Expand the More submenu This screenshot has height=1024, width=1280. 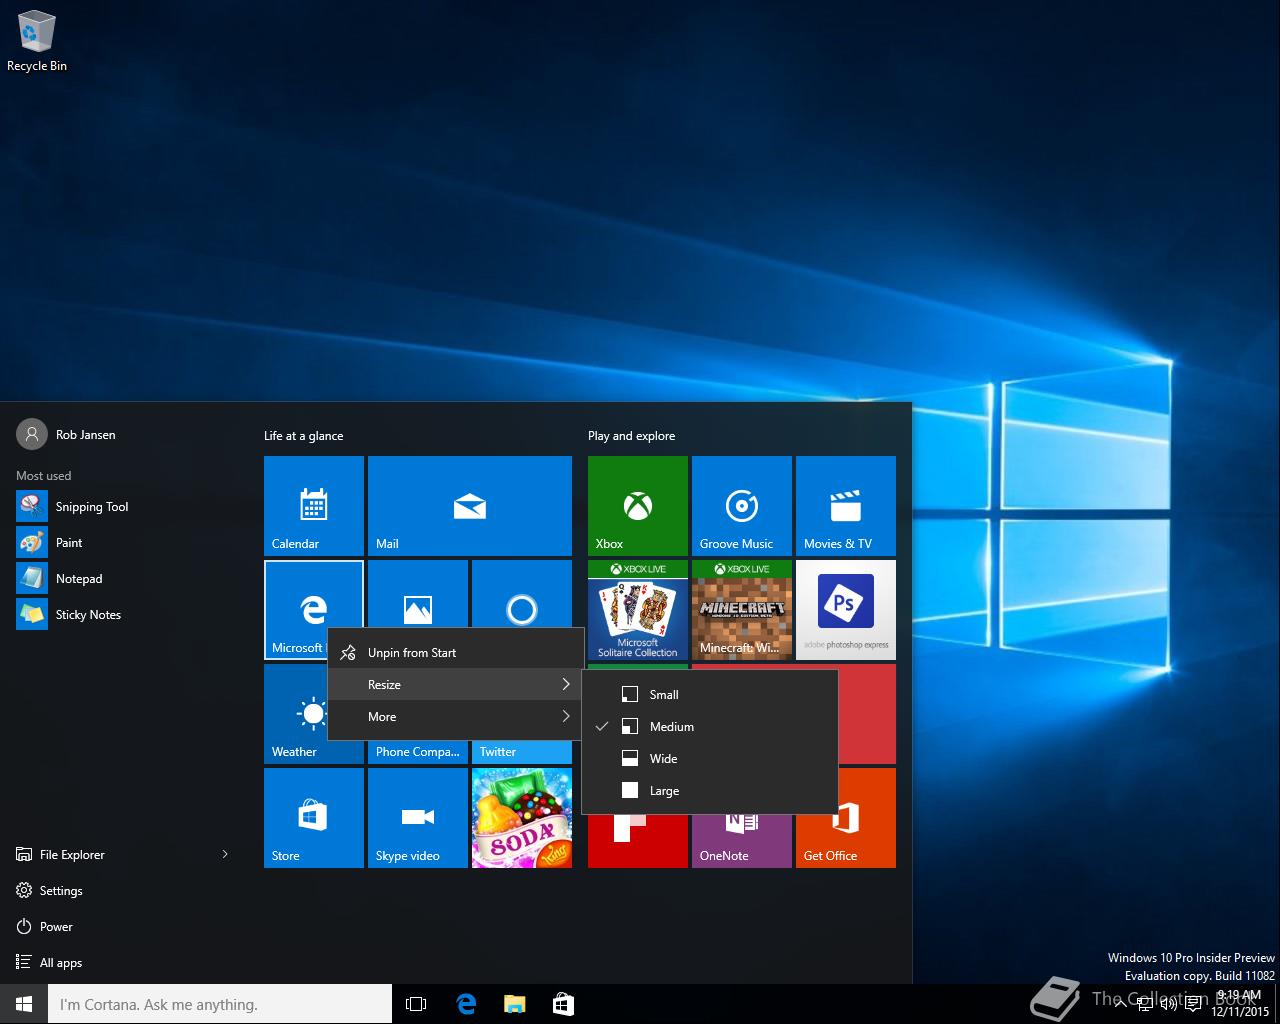tap(455, 717)
